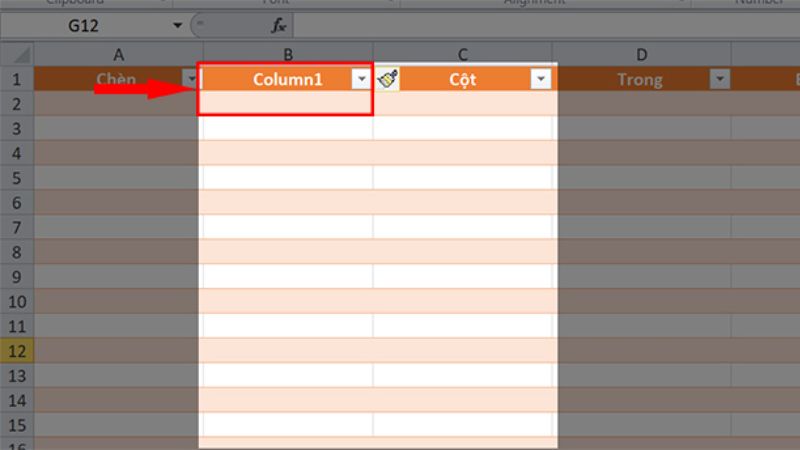Select cell A5 in Chèn column
The height and width of the screenshot is (450, 800).
coord(118,178)
